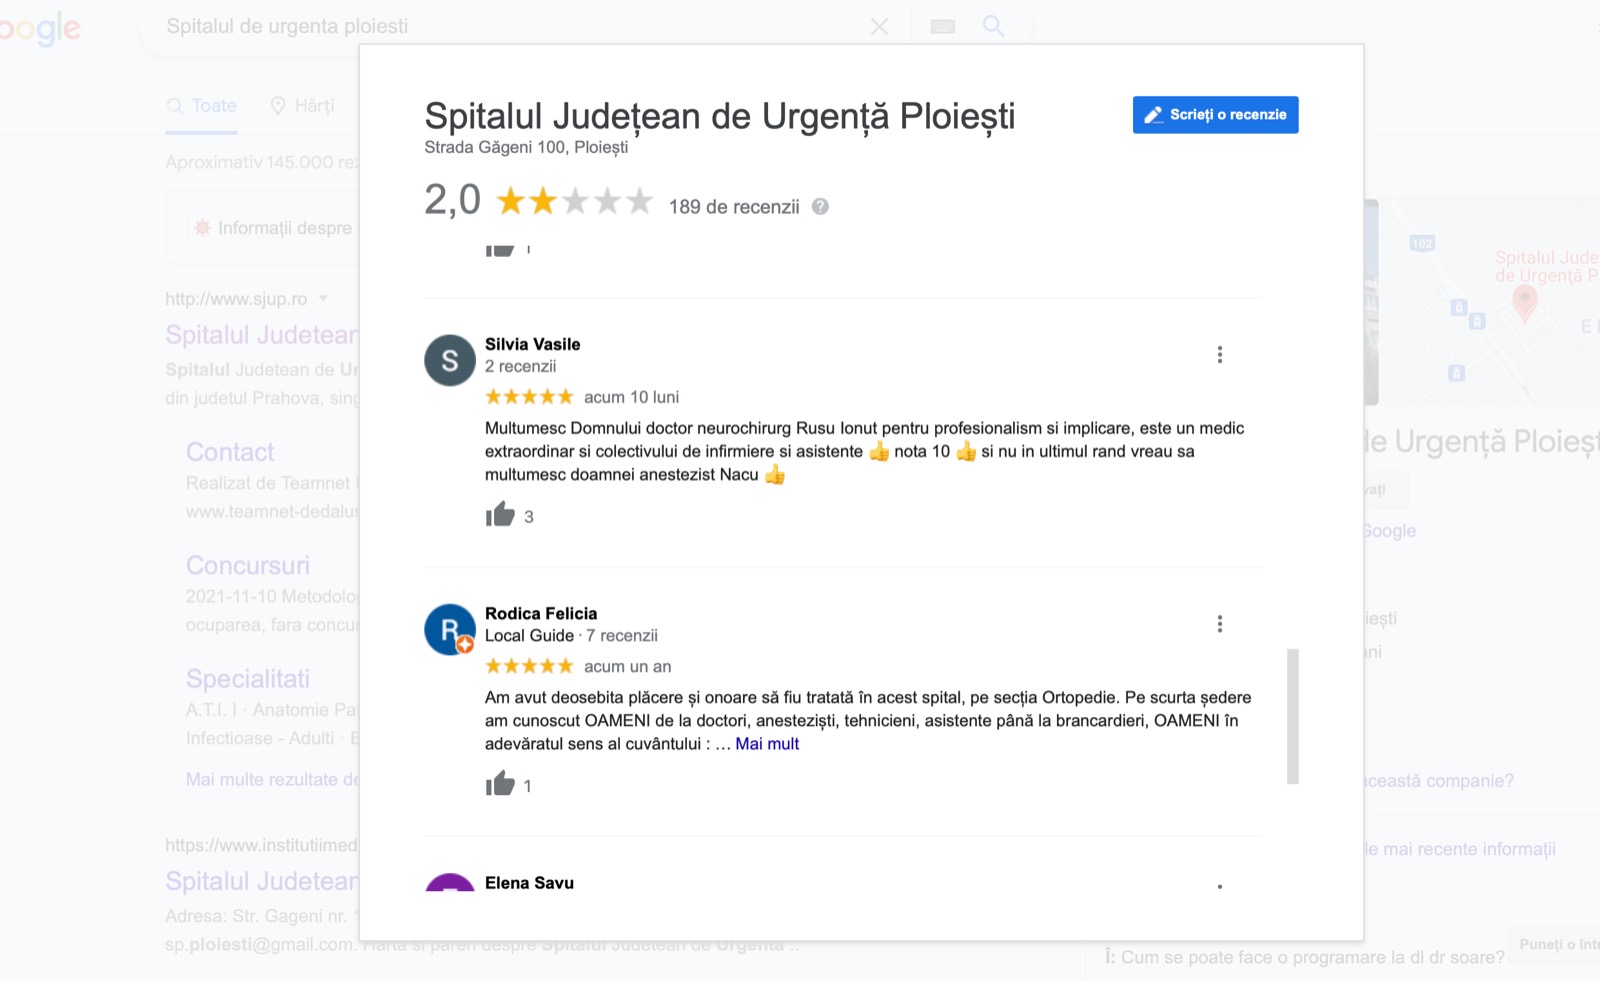
Task: Click the reviews list scrollbar
Action: (1292, 716)
